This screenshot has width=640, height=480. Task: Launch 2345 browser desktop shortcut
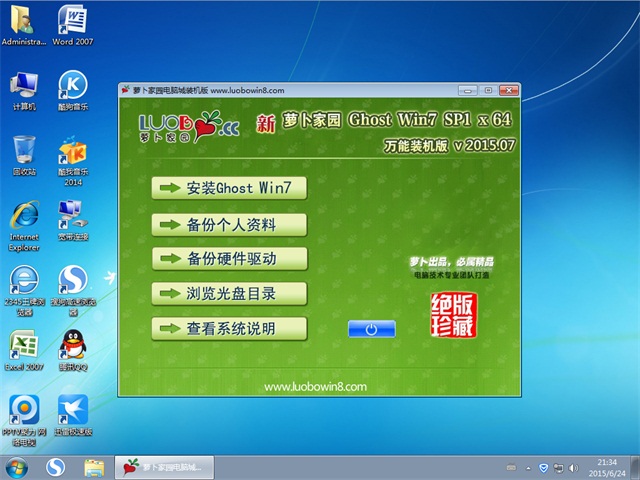pos(24,291)
